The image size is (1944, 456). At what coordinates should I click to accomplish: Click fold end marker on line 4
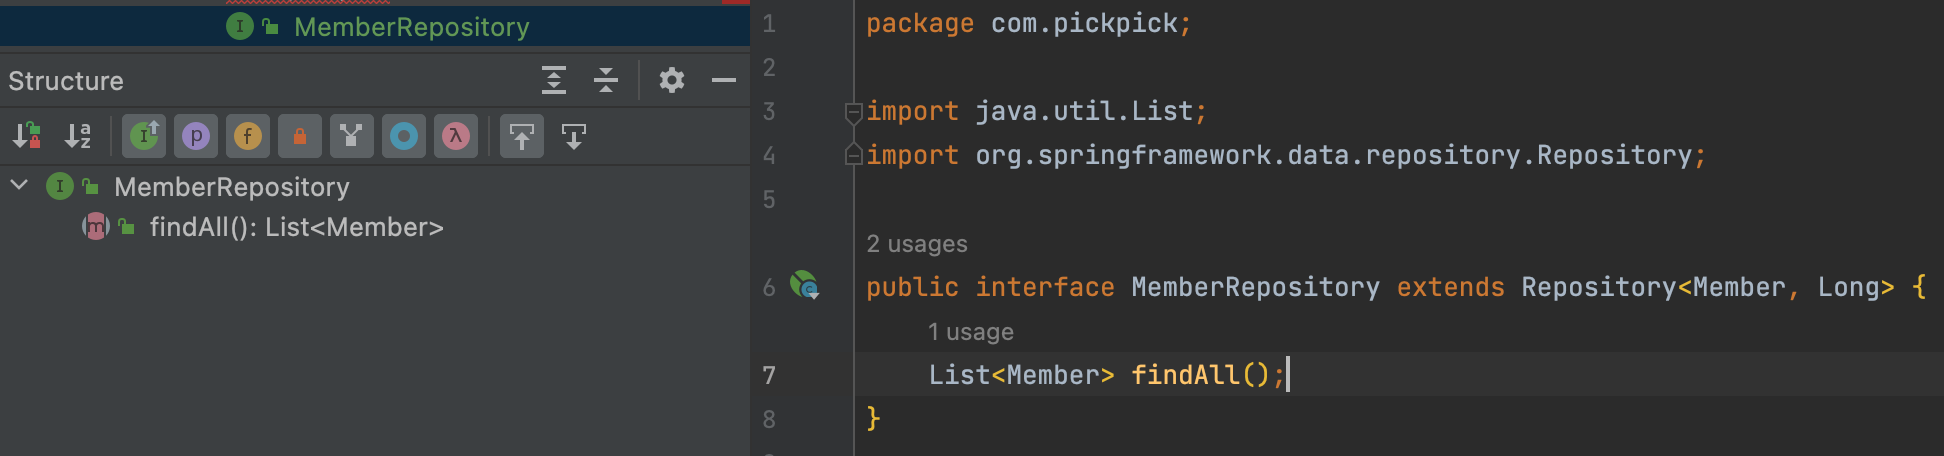pos(853,155)
